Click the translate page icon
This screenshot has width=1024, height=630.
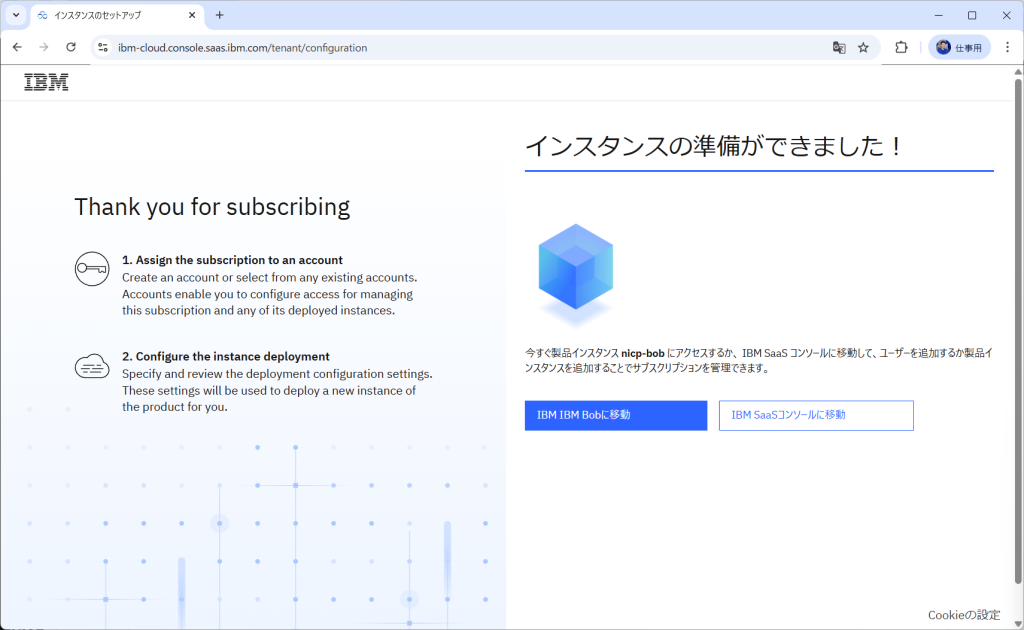click(839, 48)
